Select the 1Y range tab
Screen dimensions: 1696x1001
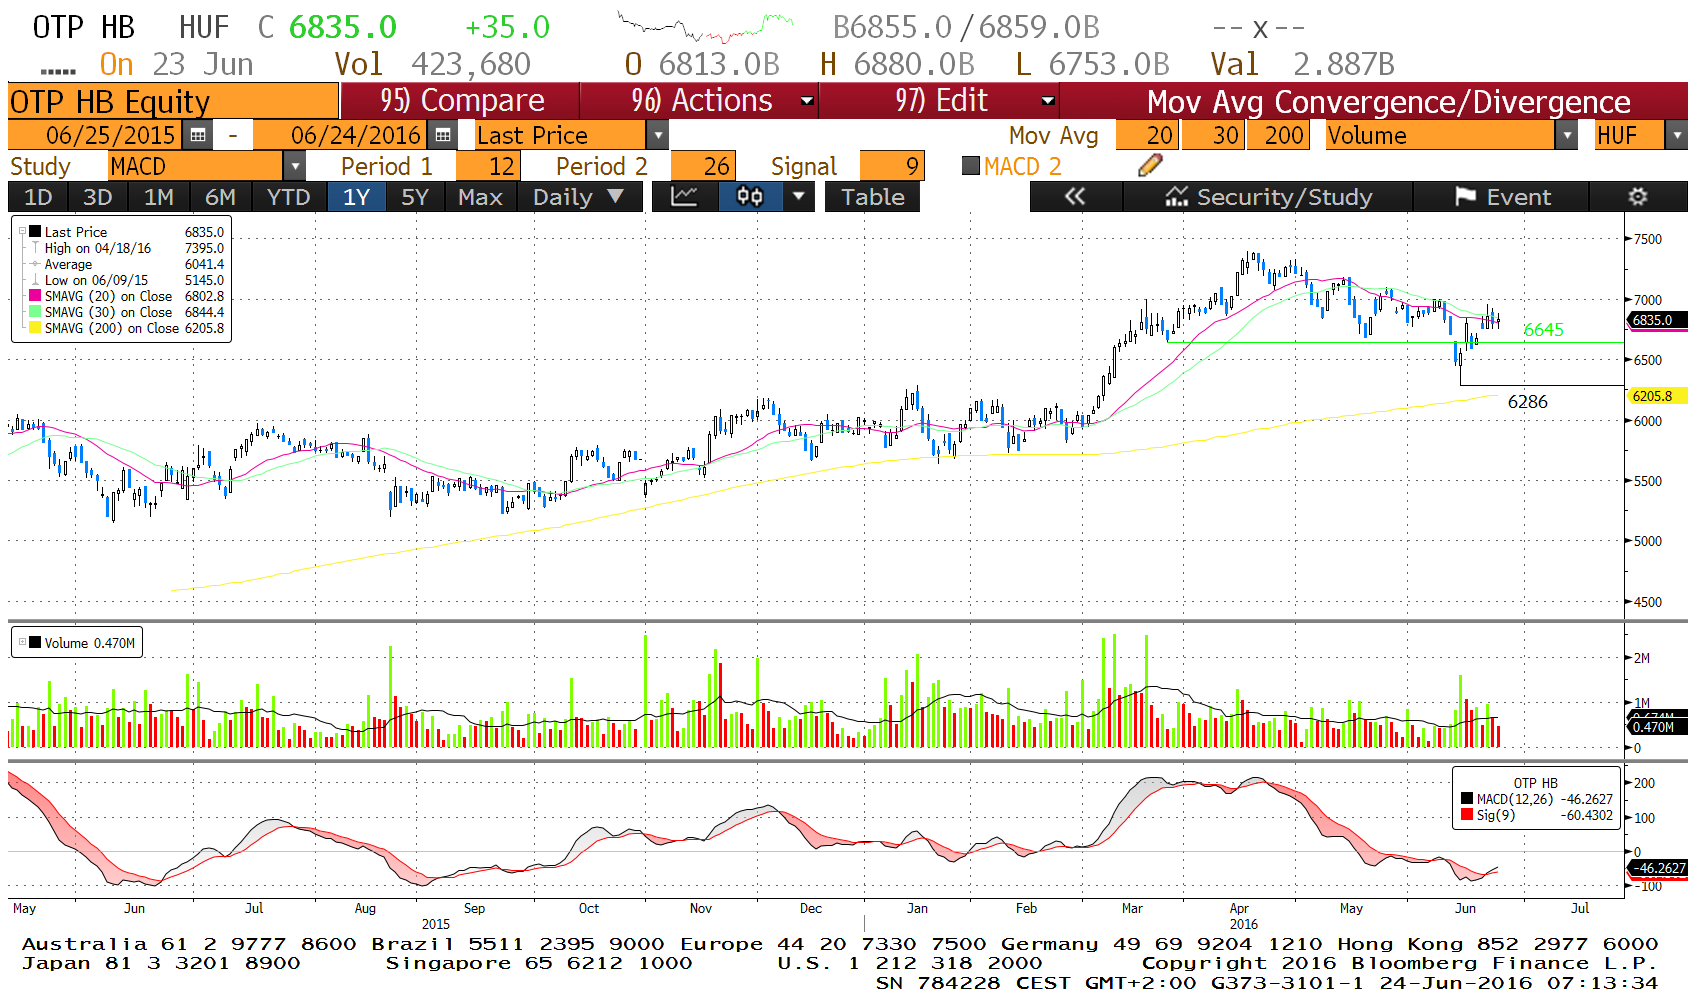click(356, 197)
